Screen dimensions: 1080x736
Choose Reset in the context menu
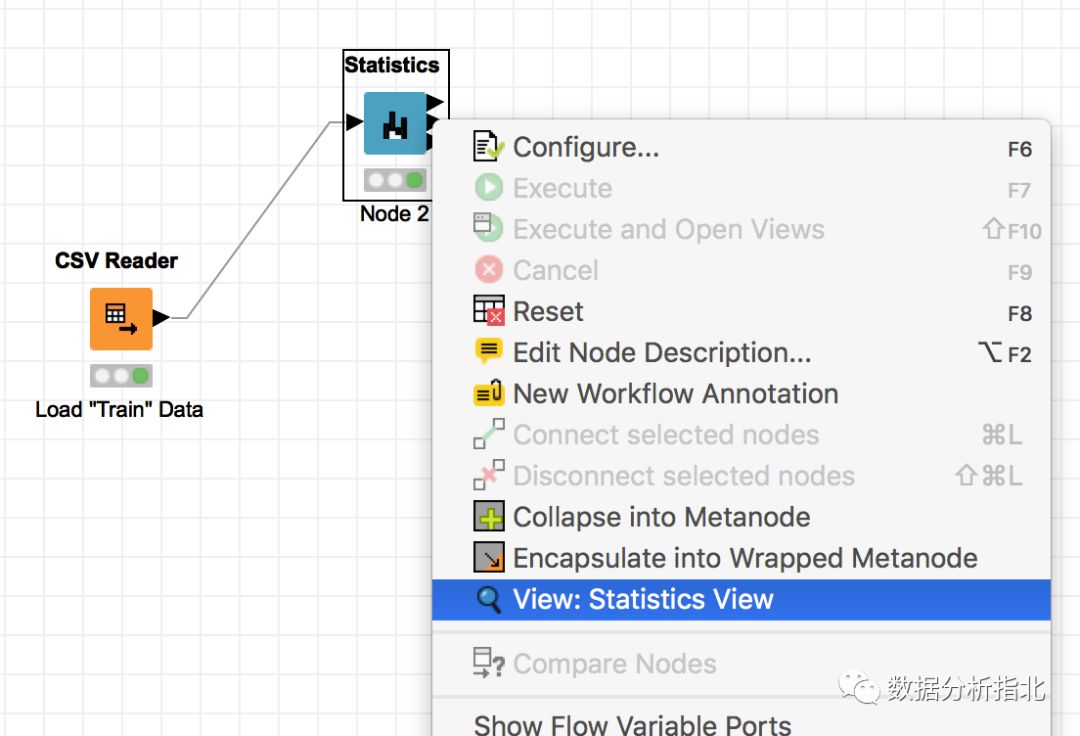click(x=548, y=312)
